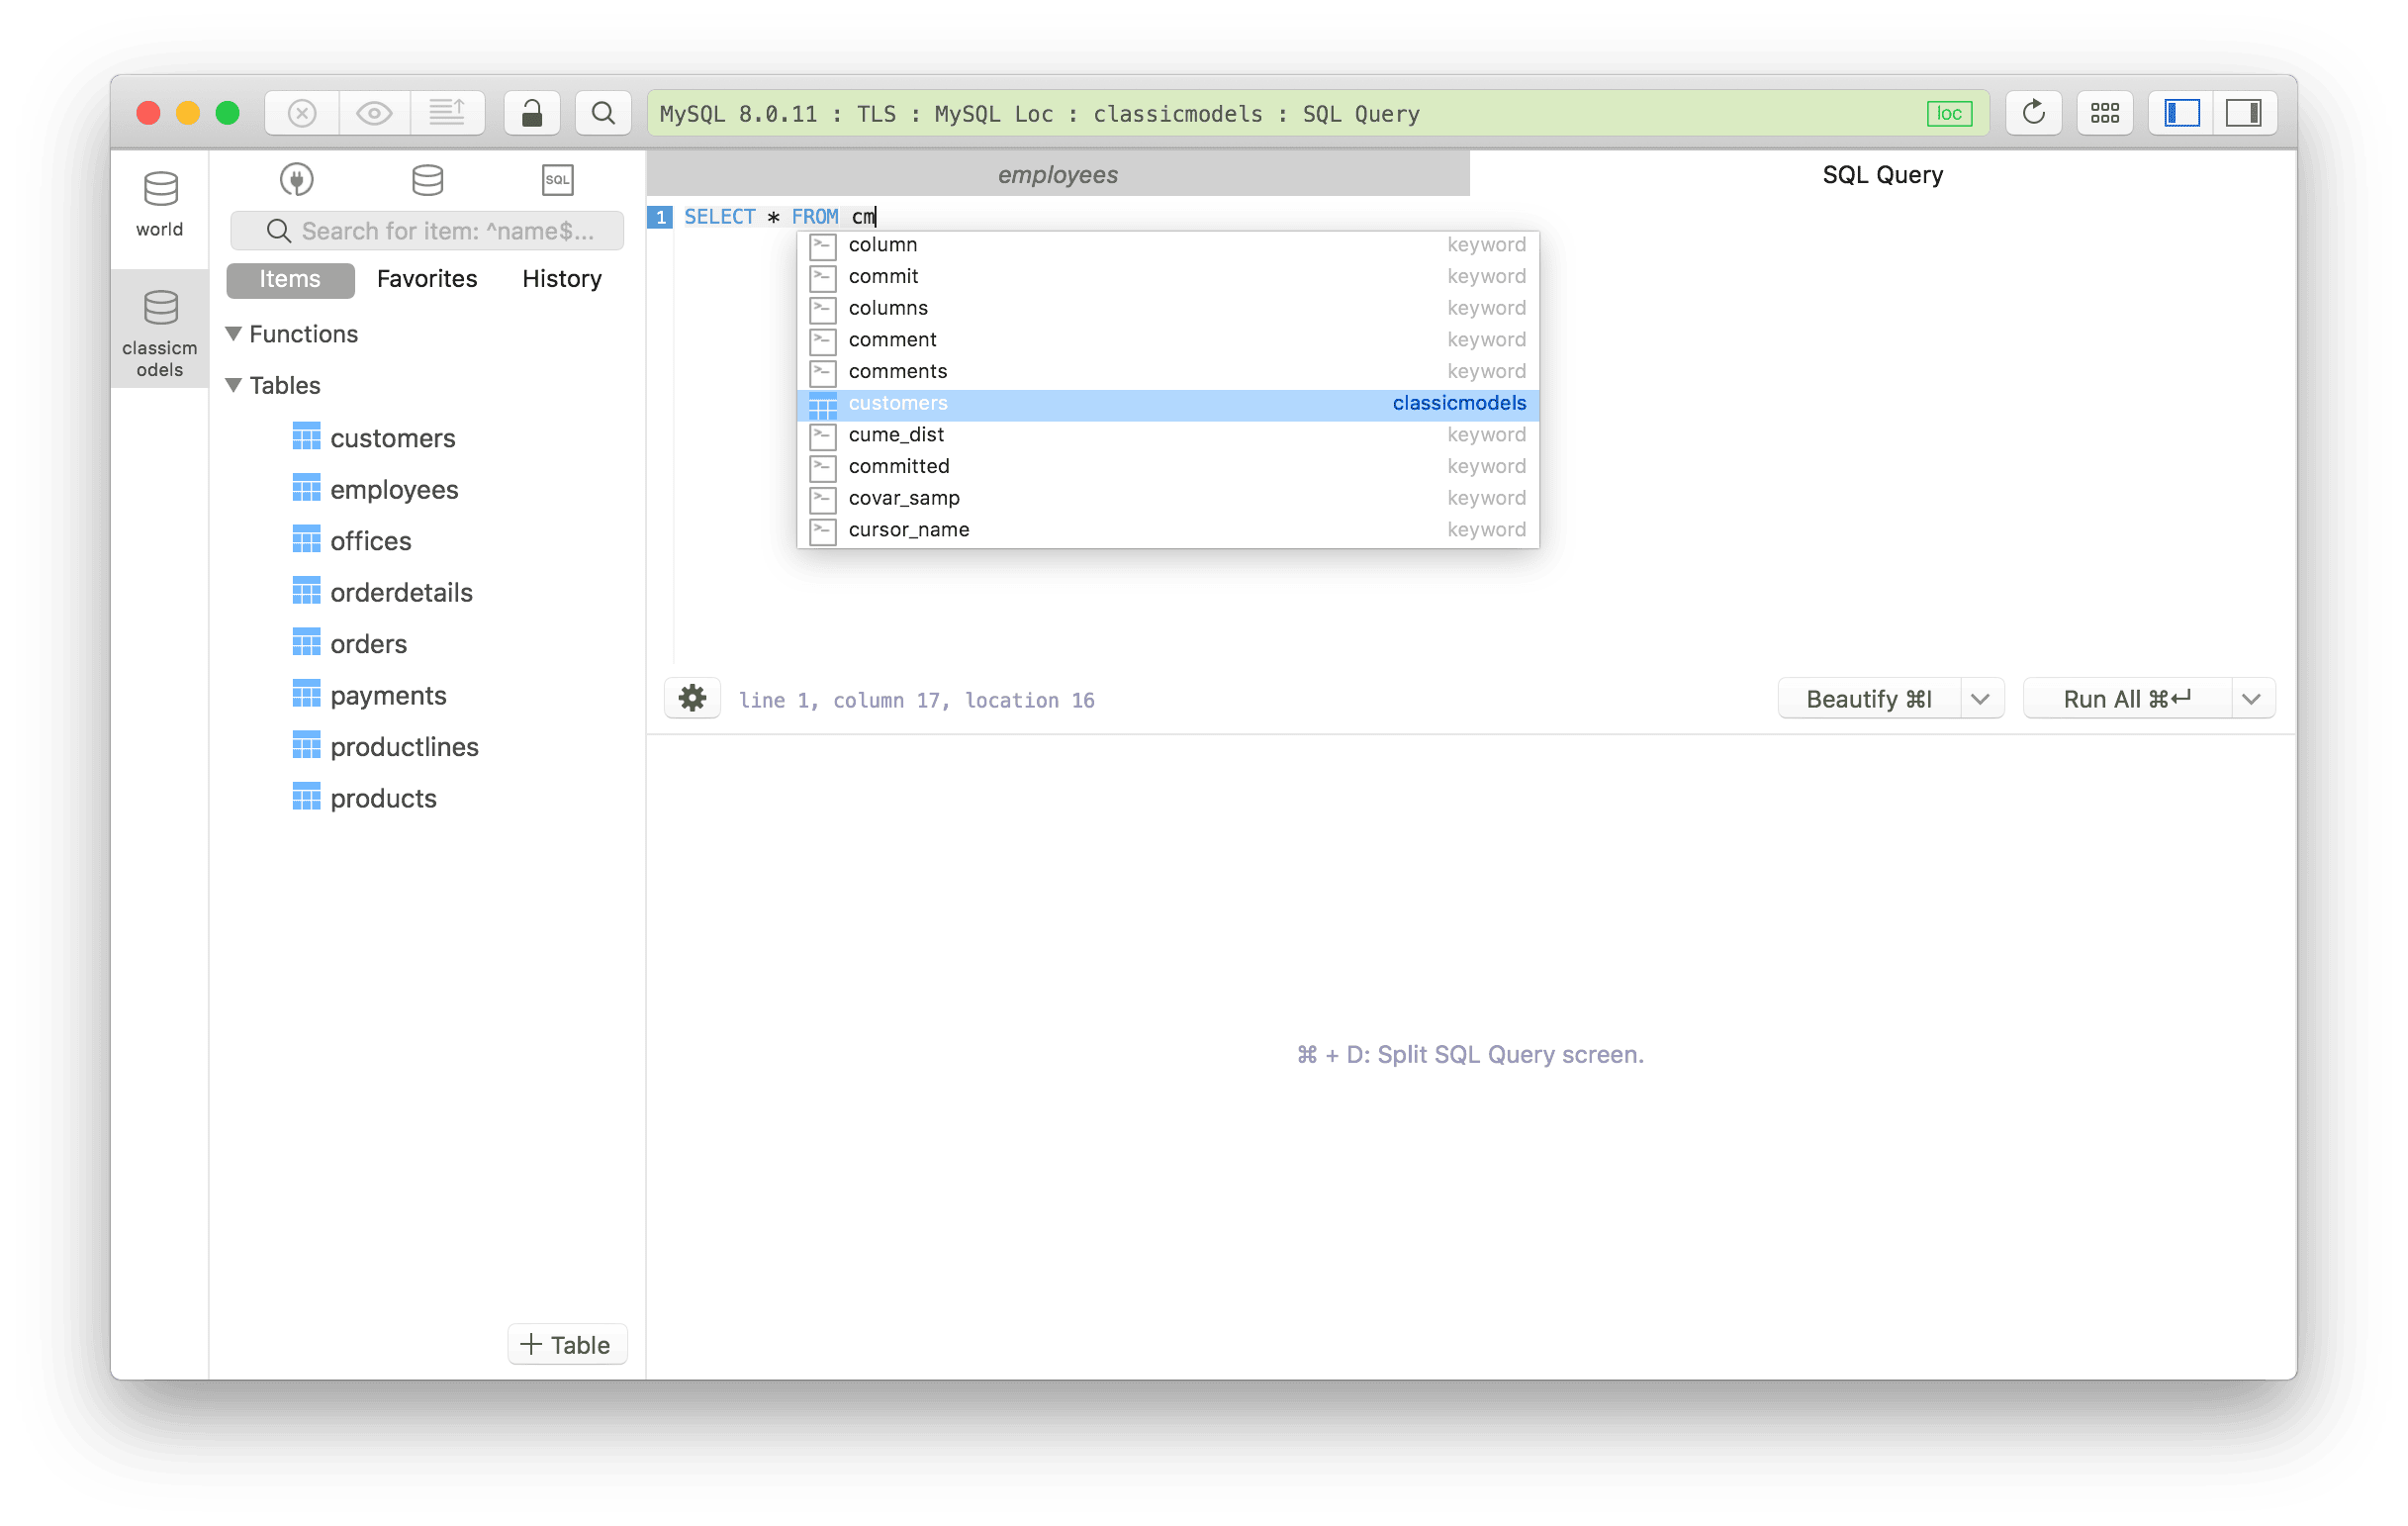Open the SQL file icon in sidebar
Image resolution: width=2408 pixels, height=1526 pixels.
click(558, 180)
